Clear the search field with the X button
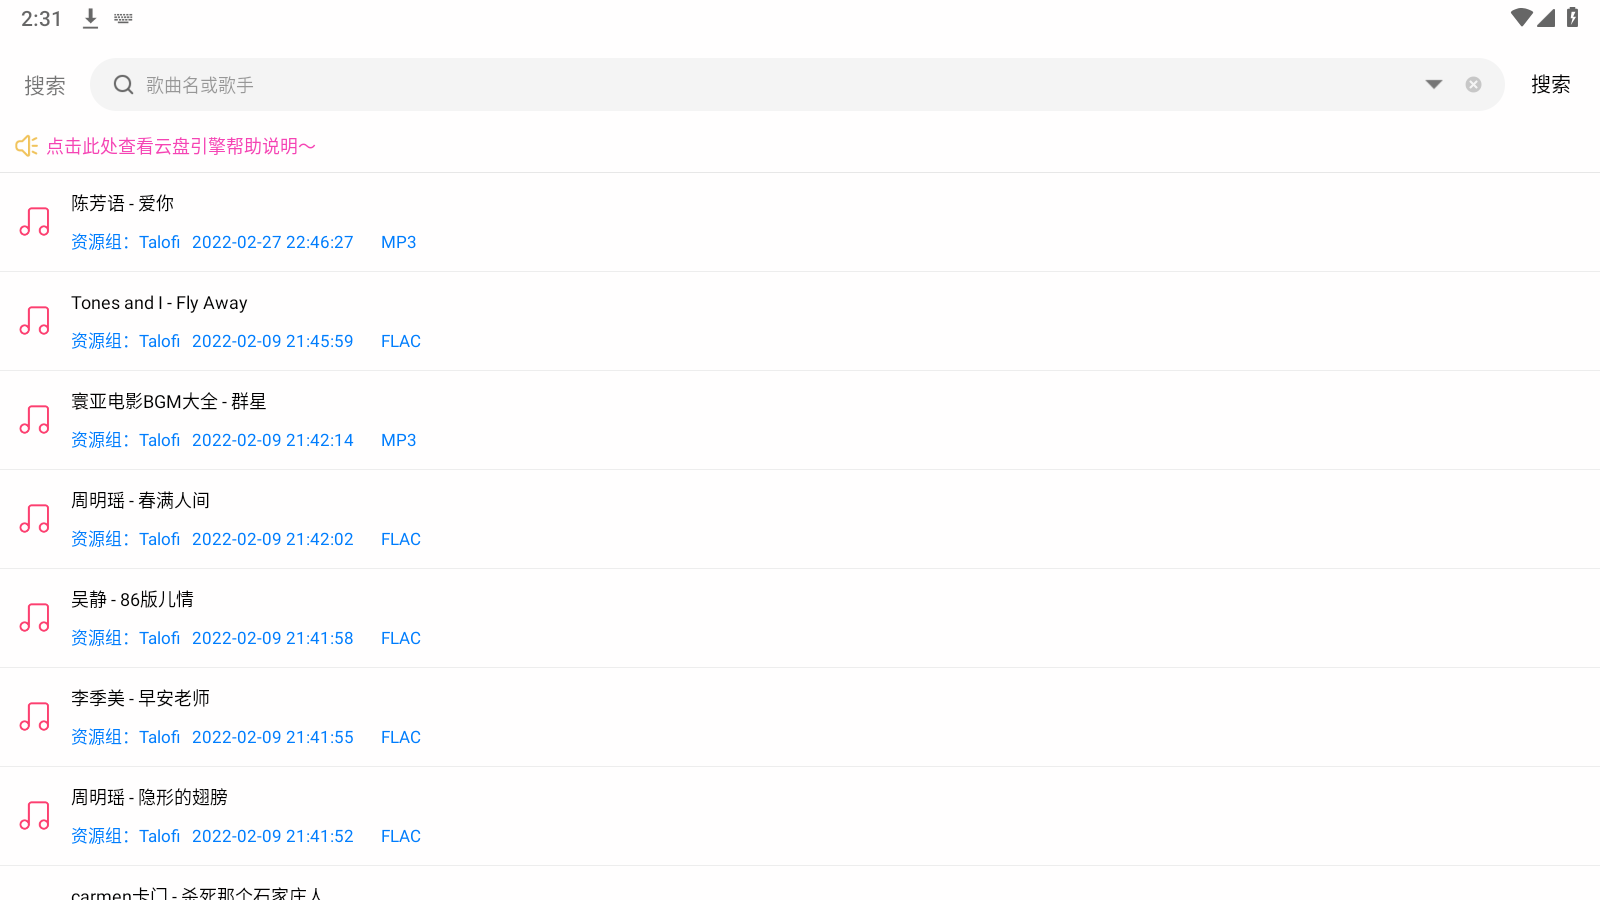The image size is (1600, 900). 1473,85
